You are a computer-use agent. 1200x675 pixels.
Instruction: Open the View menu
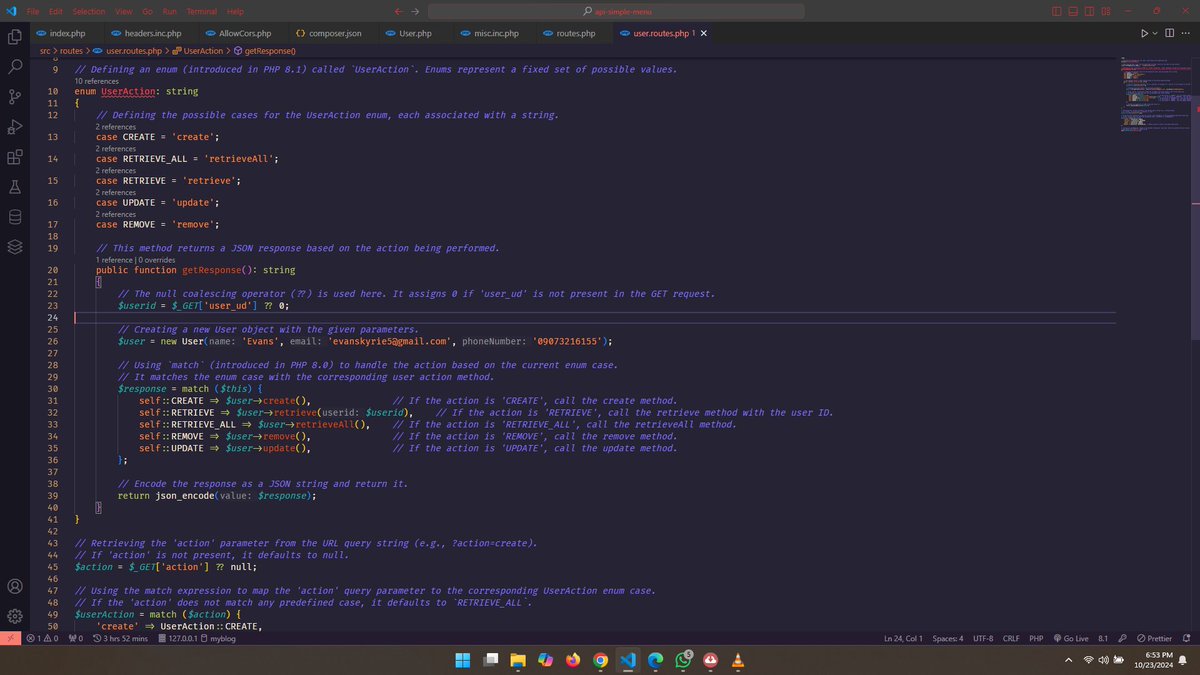point(124,10)
